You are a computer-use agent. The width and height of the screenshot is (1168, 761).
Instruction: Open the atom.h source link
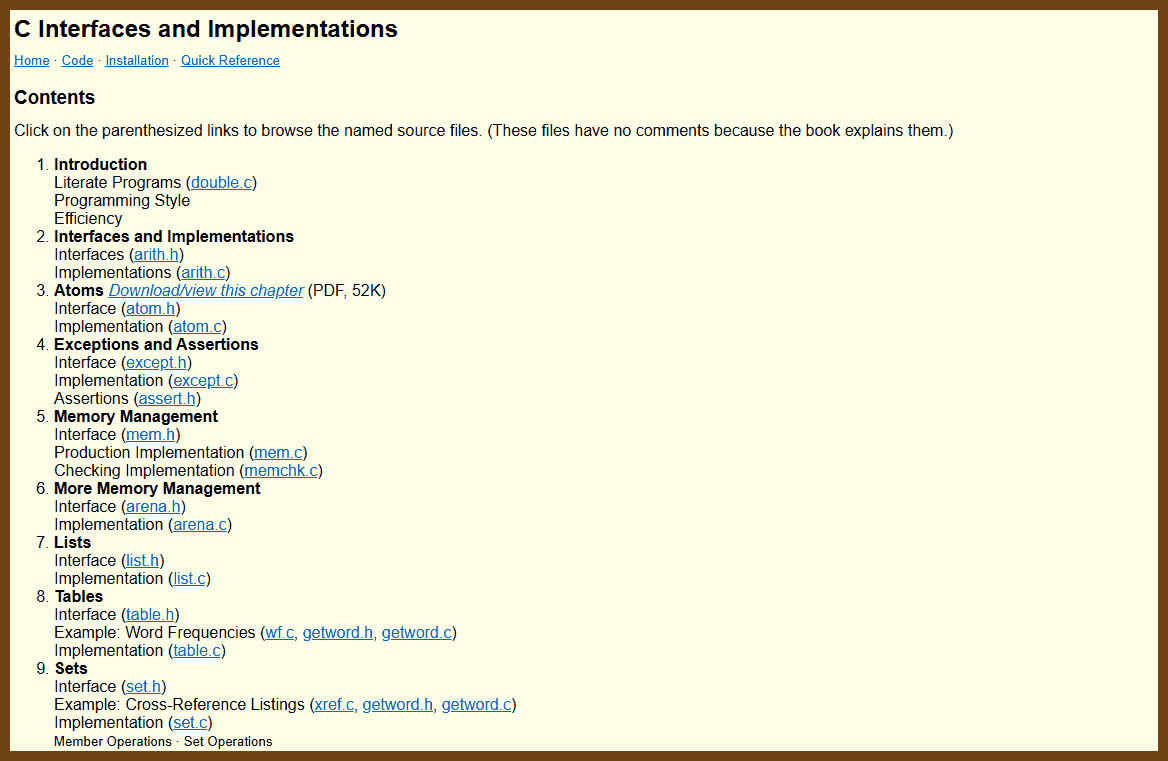[150, 309]
